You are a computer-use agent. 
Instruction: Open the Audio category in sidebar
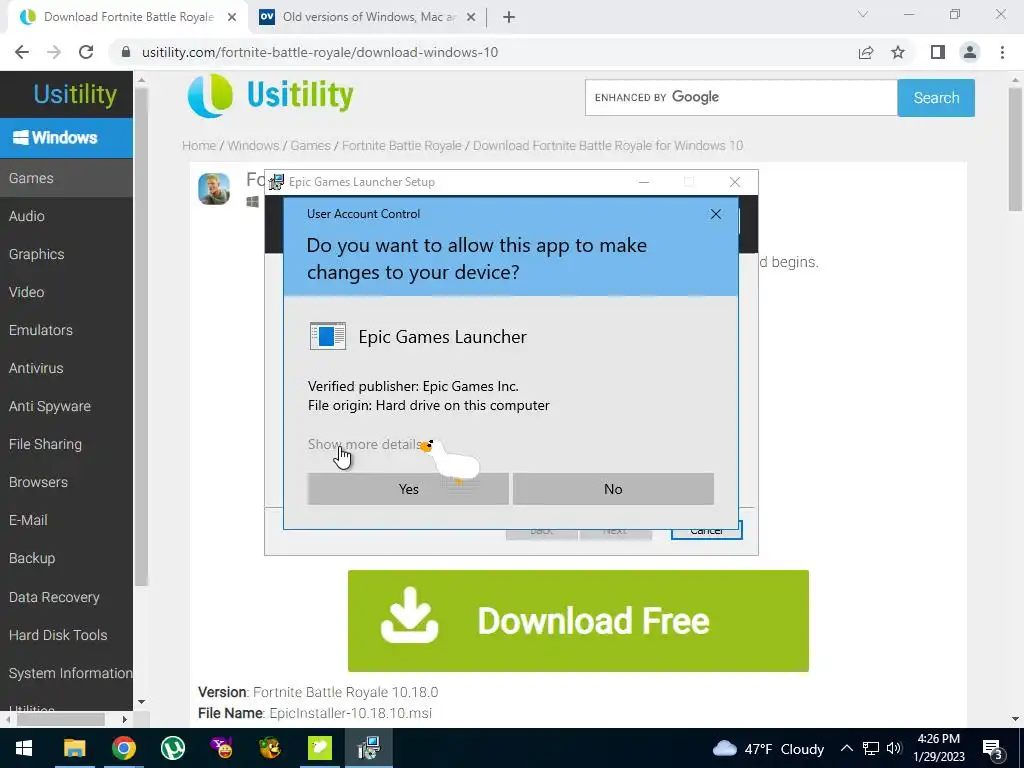(66, 216)
